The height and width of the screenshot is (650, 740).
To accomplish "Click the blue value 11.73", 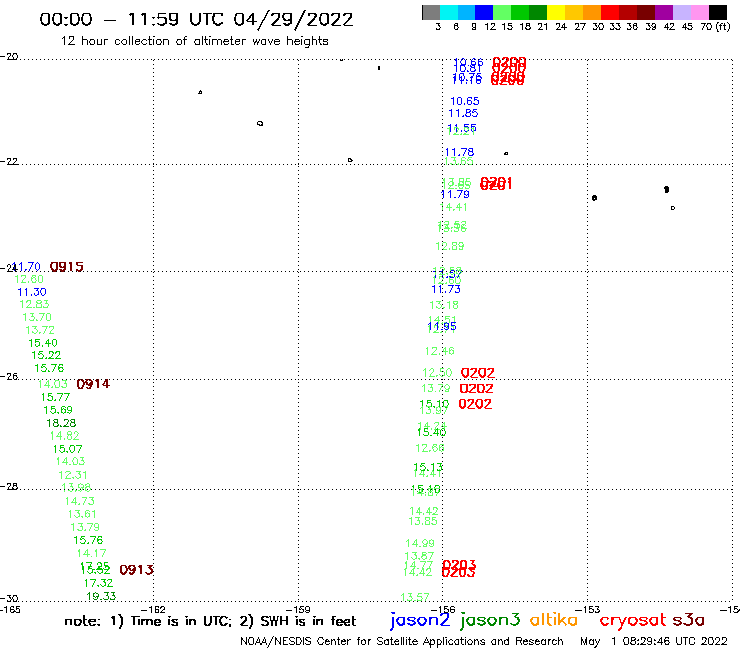I will [446, 289].
